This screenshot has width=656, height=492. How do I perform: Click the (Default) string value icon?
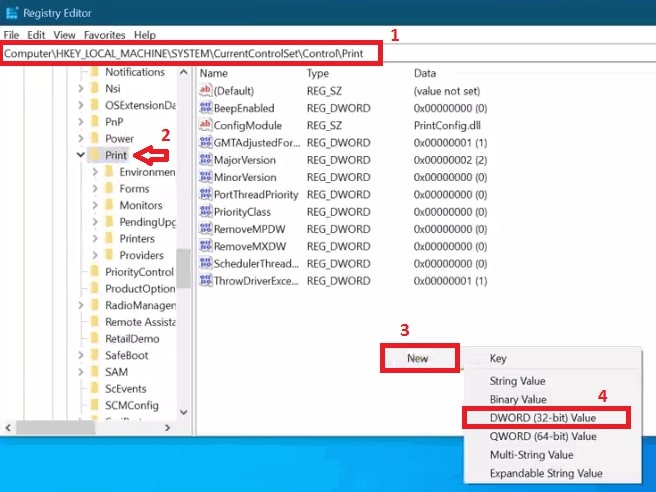click(205, 90)
